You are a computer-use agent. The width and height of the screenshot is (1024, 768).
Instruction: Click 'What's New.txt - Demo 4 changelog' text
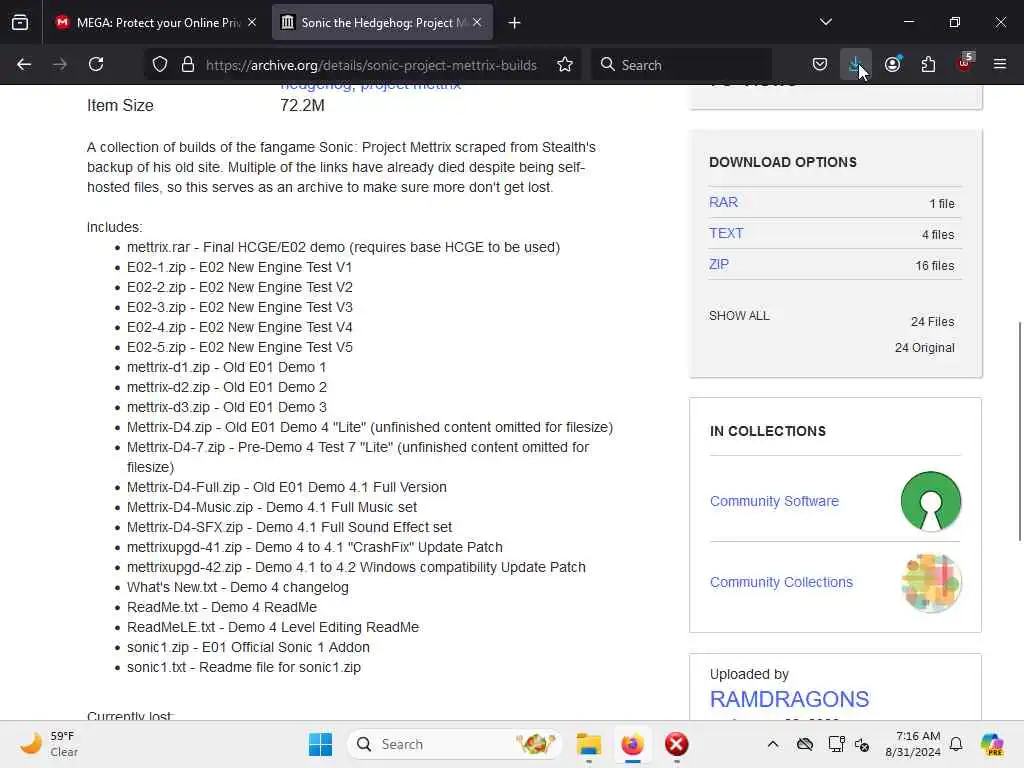238,587
